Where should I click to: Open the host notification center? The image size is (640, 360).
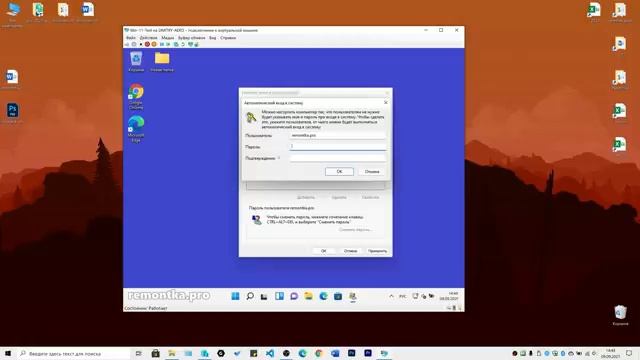629,353
